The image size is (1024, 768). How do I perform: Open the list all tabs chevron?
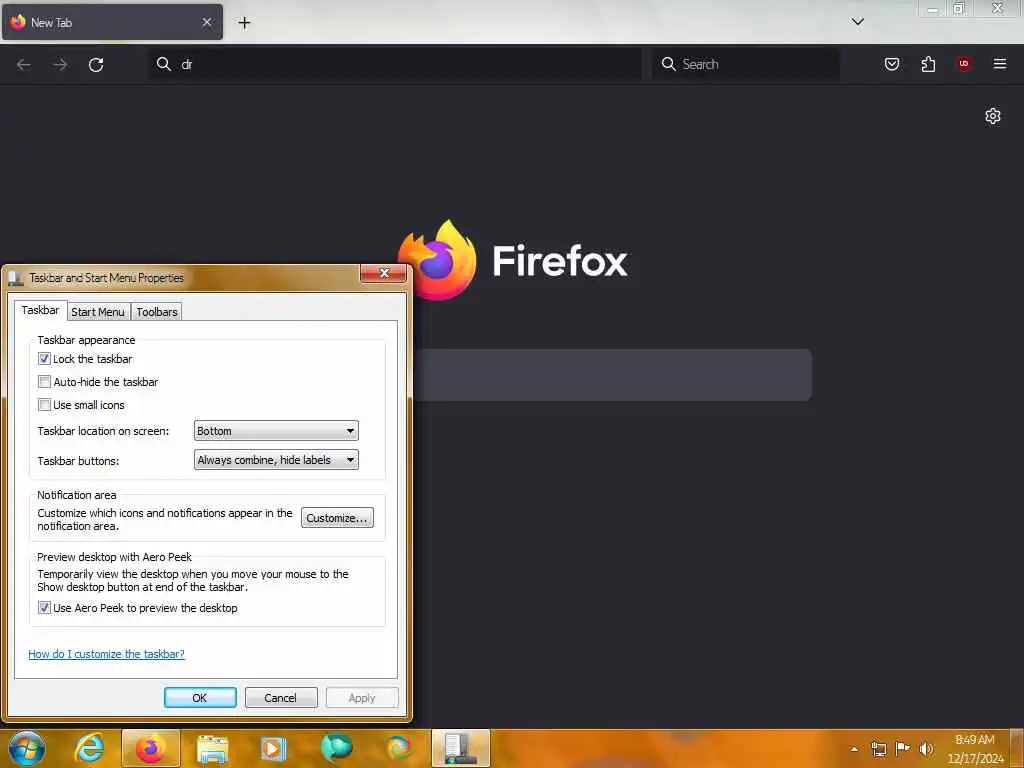tap(858, 22)
